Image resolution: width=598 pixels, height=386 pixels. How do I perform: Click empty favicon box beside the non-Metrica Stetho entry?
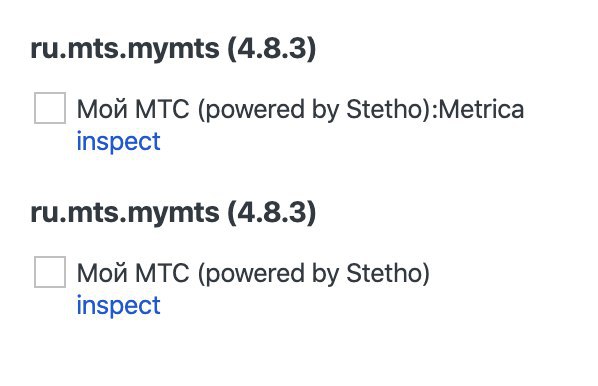point(50,272)
